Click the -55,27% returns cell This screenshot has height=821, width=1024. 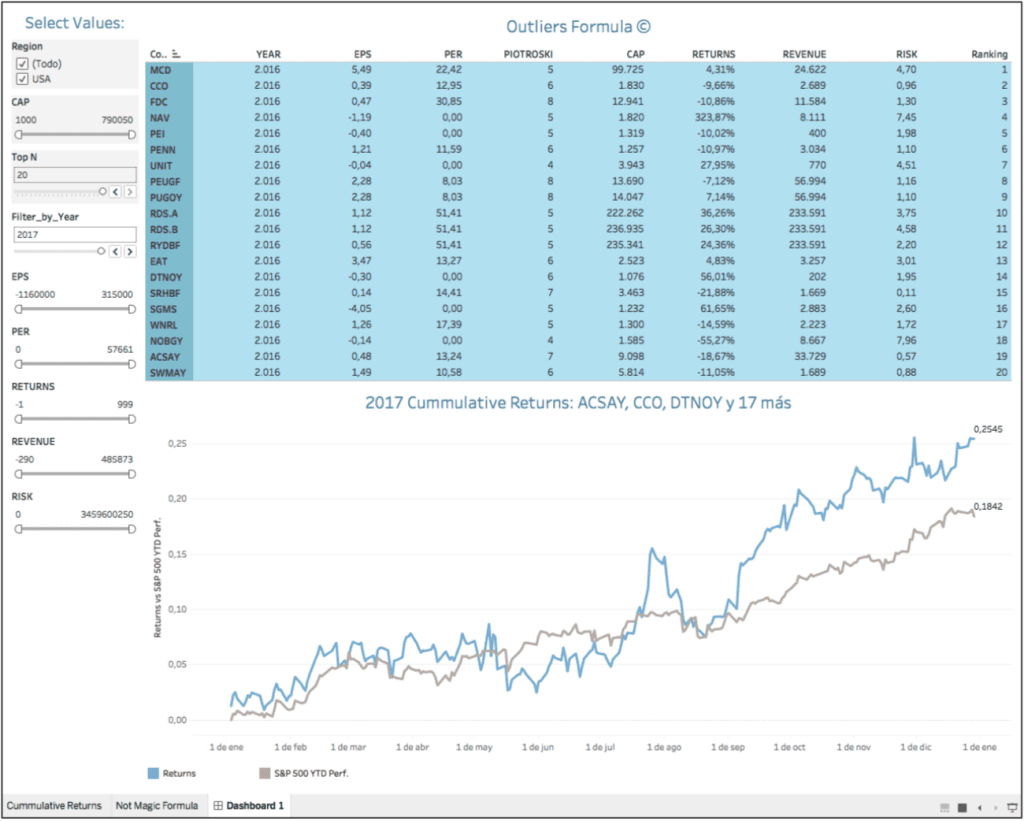(716, 340)
